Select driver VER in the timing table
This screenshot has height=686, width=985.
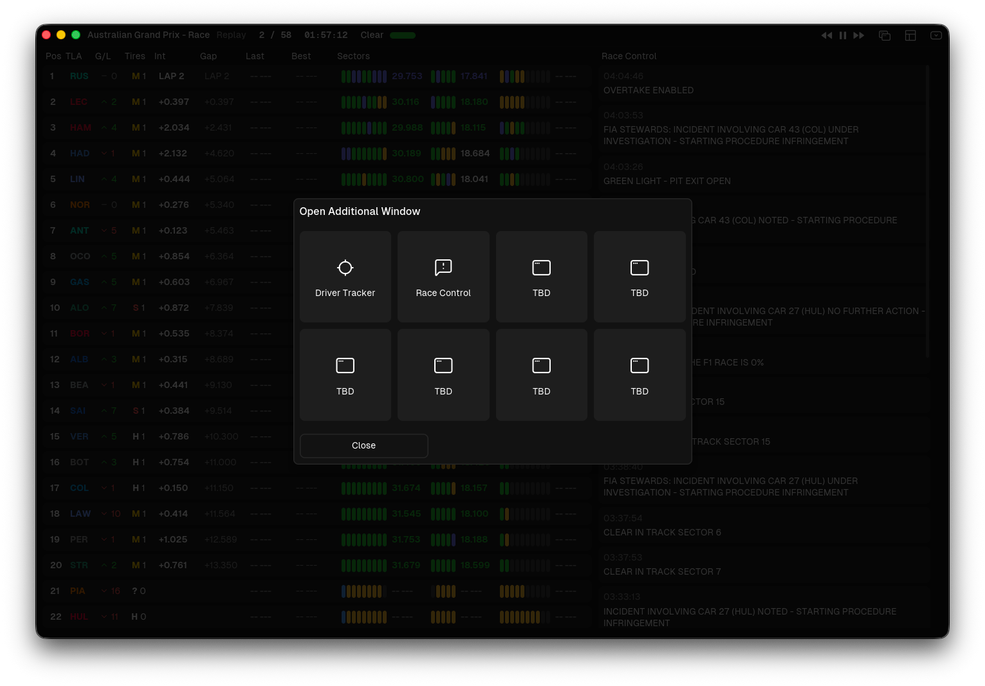coord(79,437)
